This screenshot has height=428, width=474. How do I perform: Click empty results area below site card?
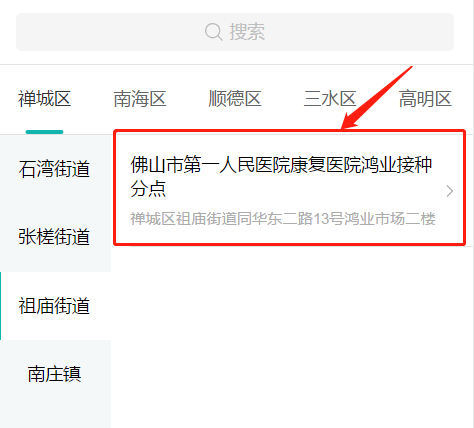(292, 337)
